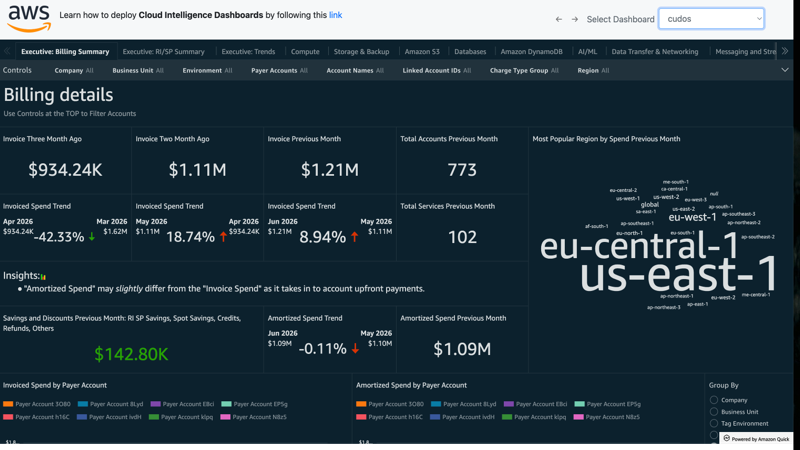Click the $934.24K Invoice Three Month Ago value
800x450 pixels.
[65, 170]
